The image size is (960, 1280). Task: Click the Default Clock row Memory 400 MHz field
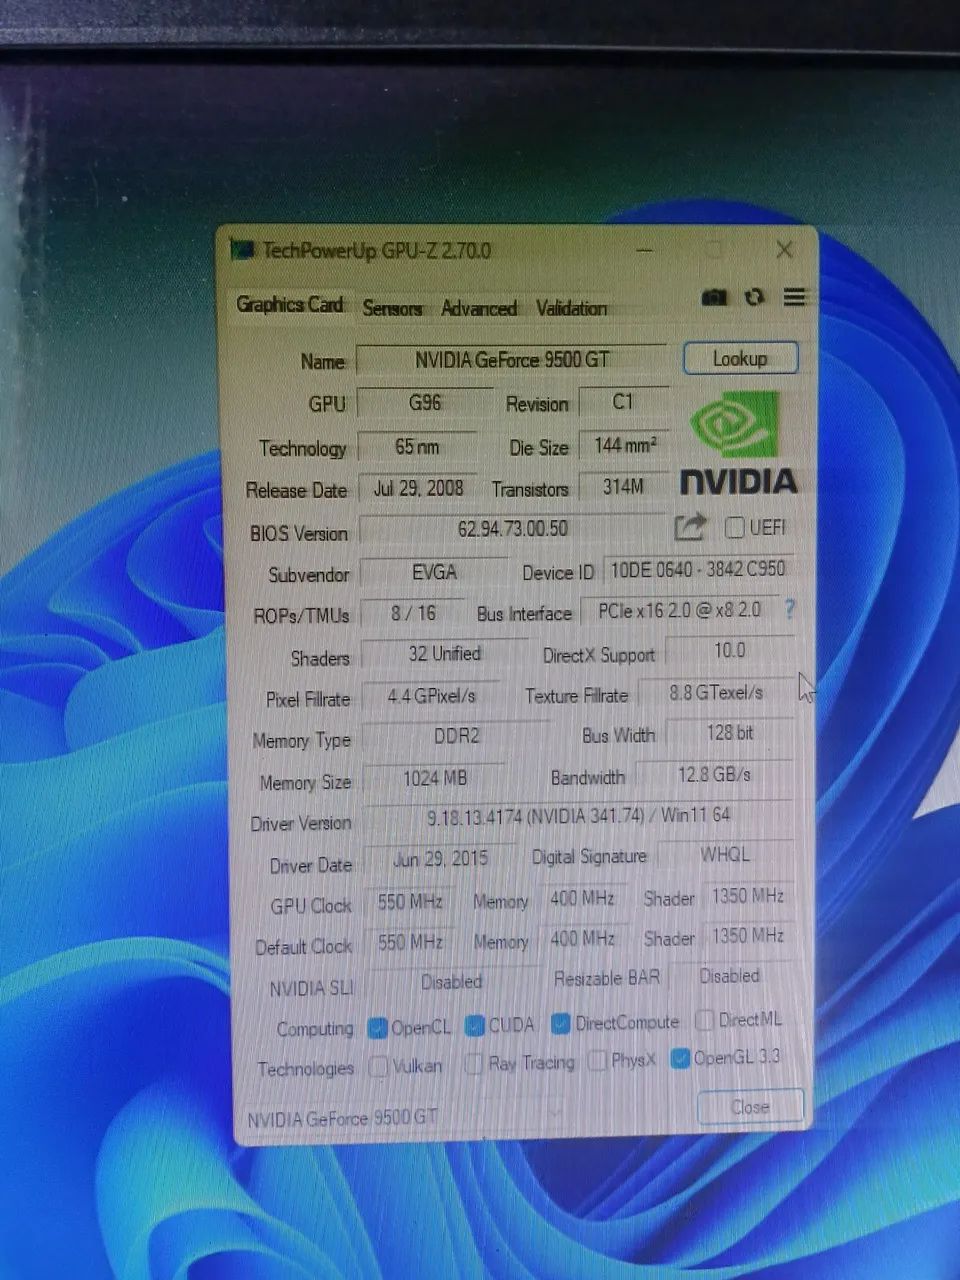(x=583, y=939)
